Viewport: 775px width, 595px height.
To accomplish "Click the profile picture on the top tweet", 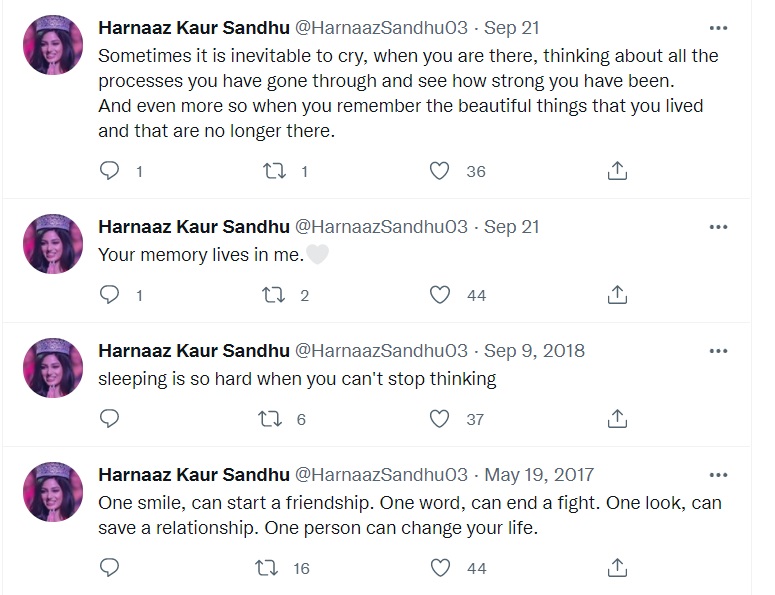I will (53, 42).
